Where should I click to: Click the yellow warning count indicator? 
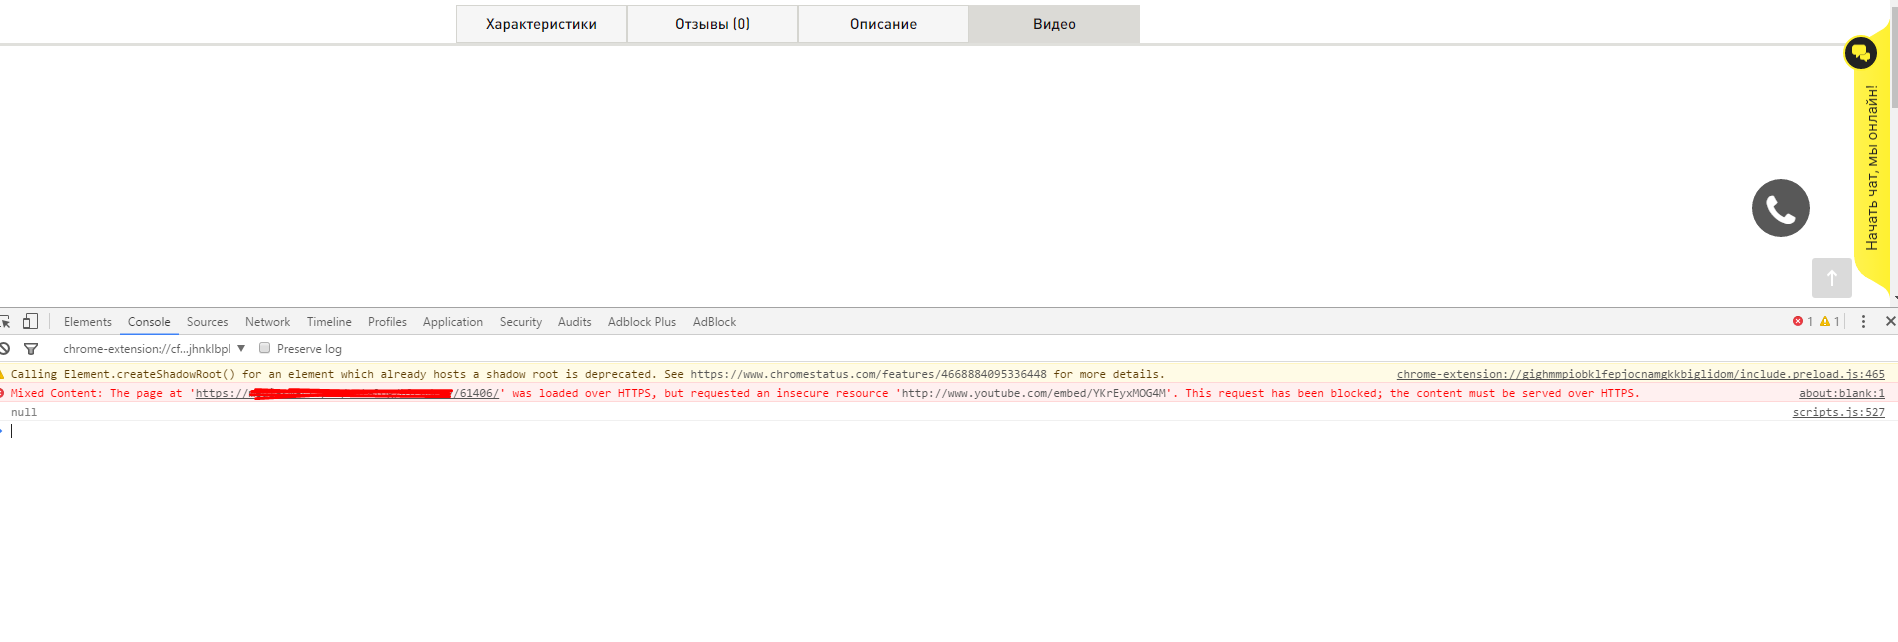tap(1830, 321)
